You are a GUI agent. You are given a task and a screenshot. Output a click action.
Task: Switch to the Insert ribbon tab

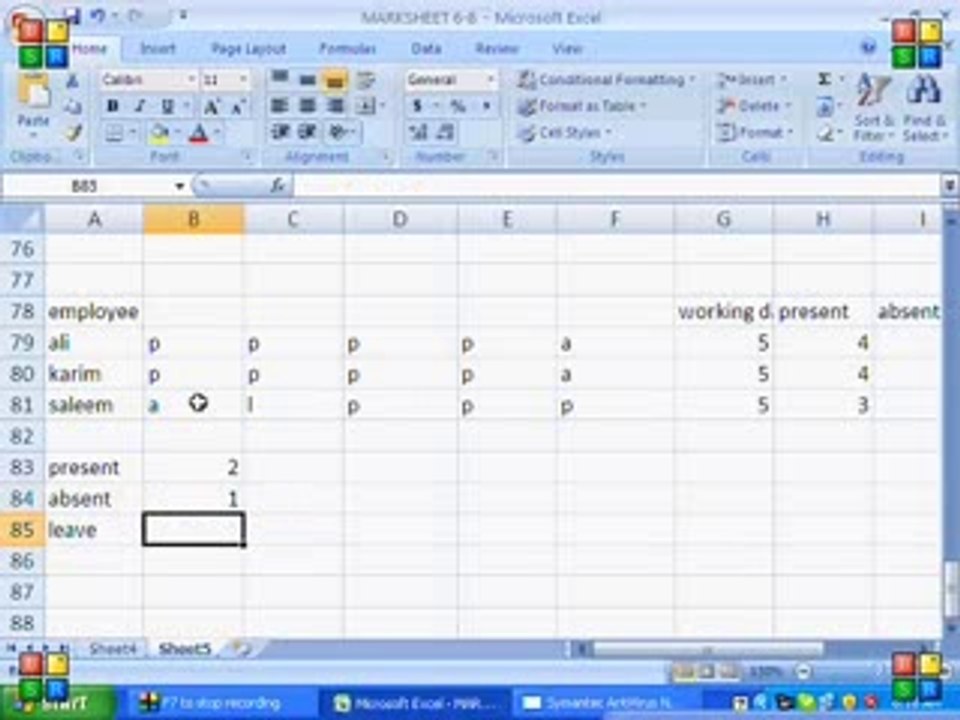(157, 49)
